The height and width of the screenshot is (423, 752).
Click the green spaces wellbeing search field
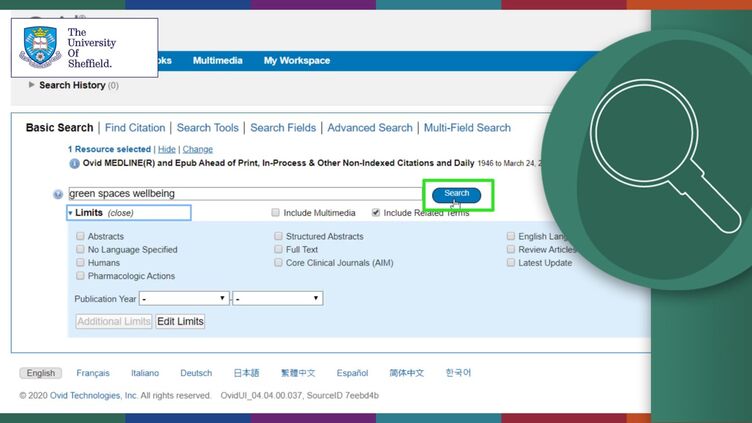pyautogui.click(x=246, y=194)
